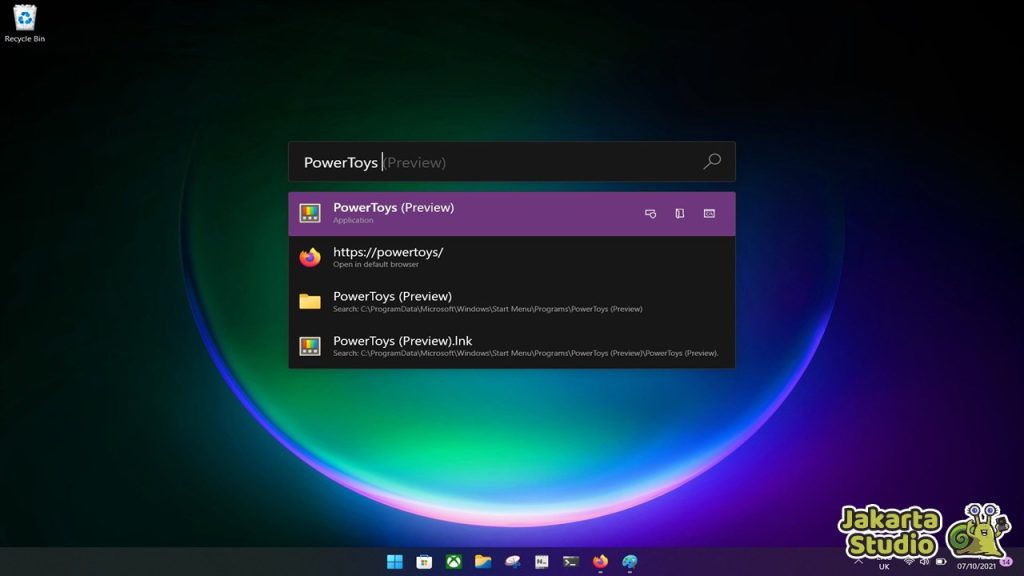Open File Explorer from taskbar
The height and width of the screenshot is (576, 1024).
[x=483, y=562]
